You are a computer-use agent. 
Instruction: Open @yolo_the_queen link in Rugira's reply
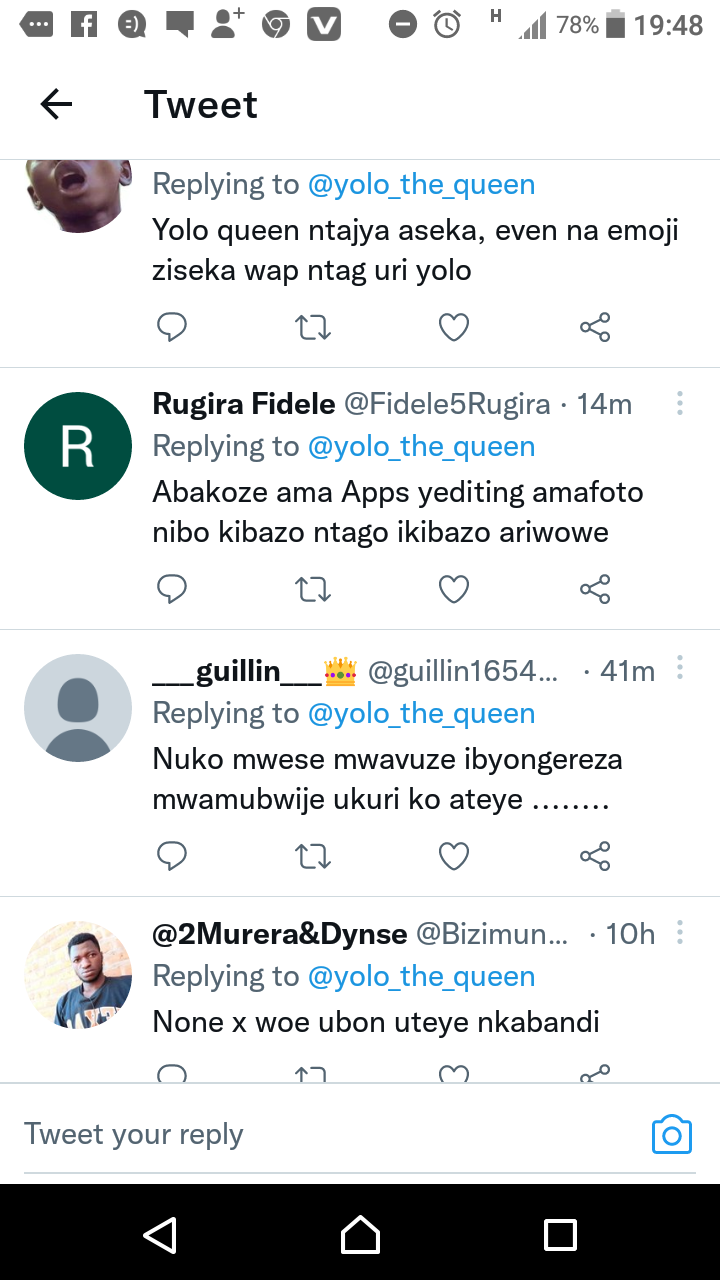[x=421, y=446]
